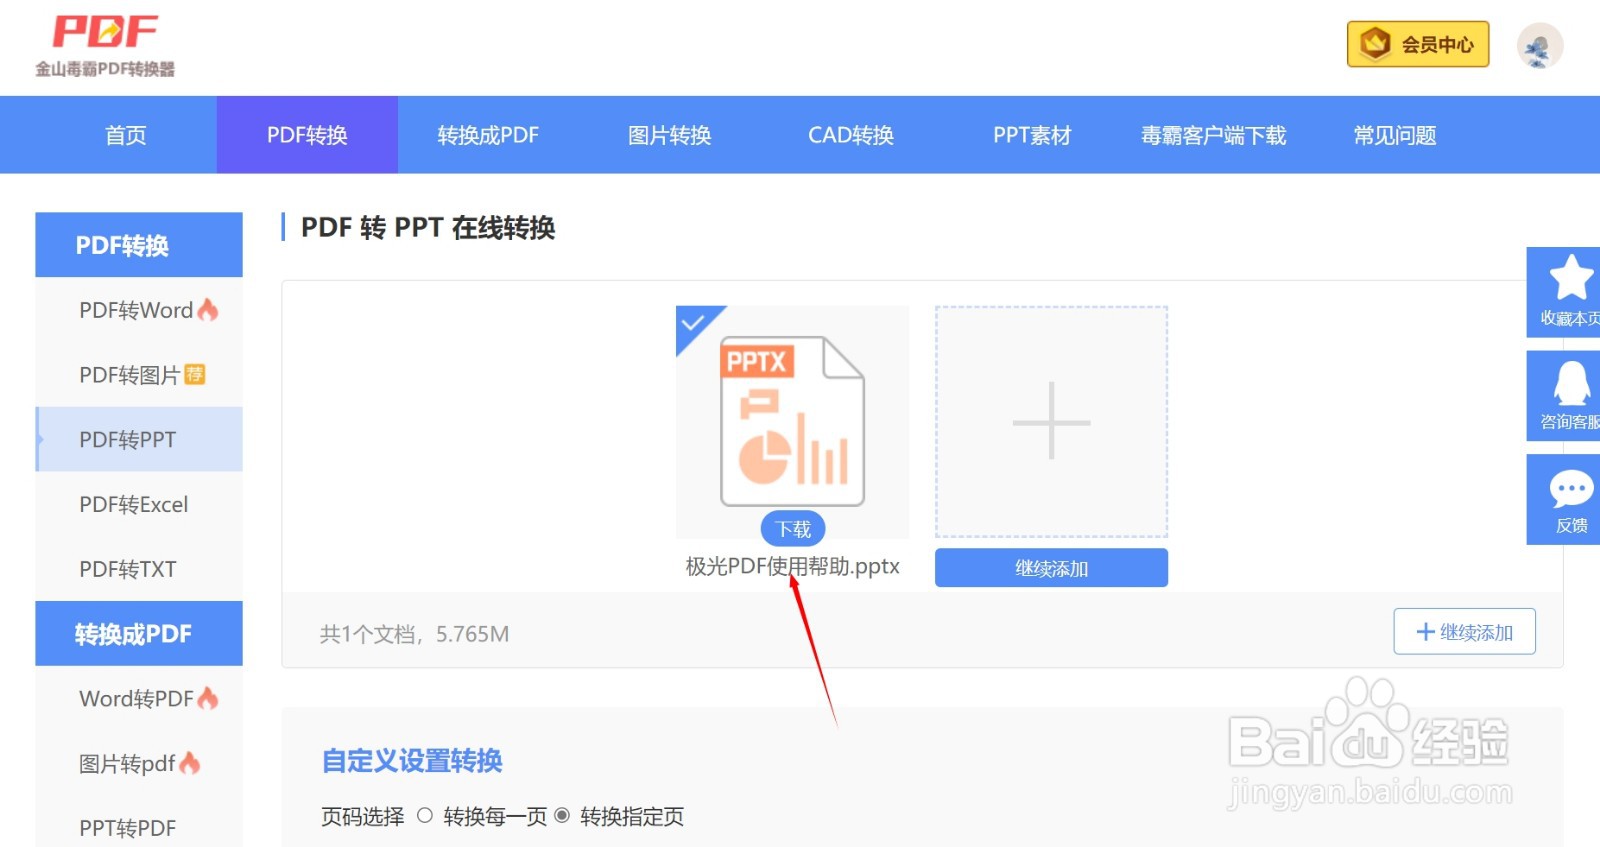Select PPT转PDF sidebar item
The image size is (1600, 847).
(x=139, y=828)
